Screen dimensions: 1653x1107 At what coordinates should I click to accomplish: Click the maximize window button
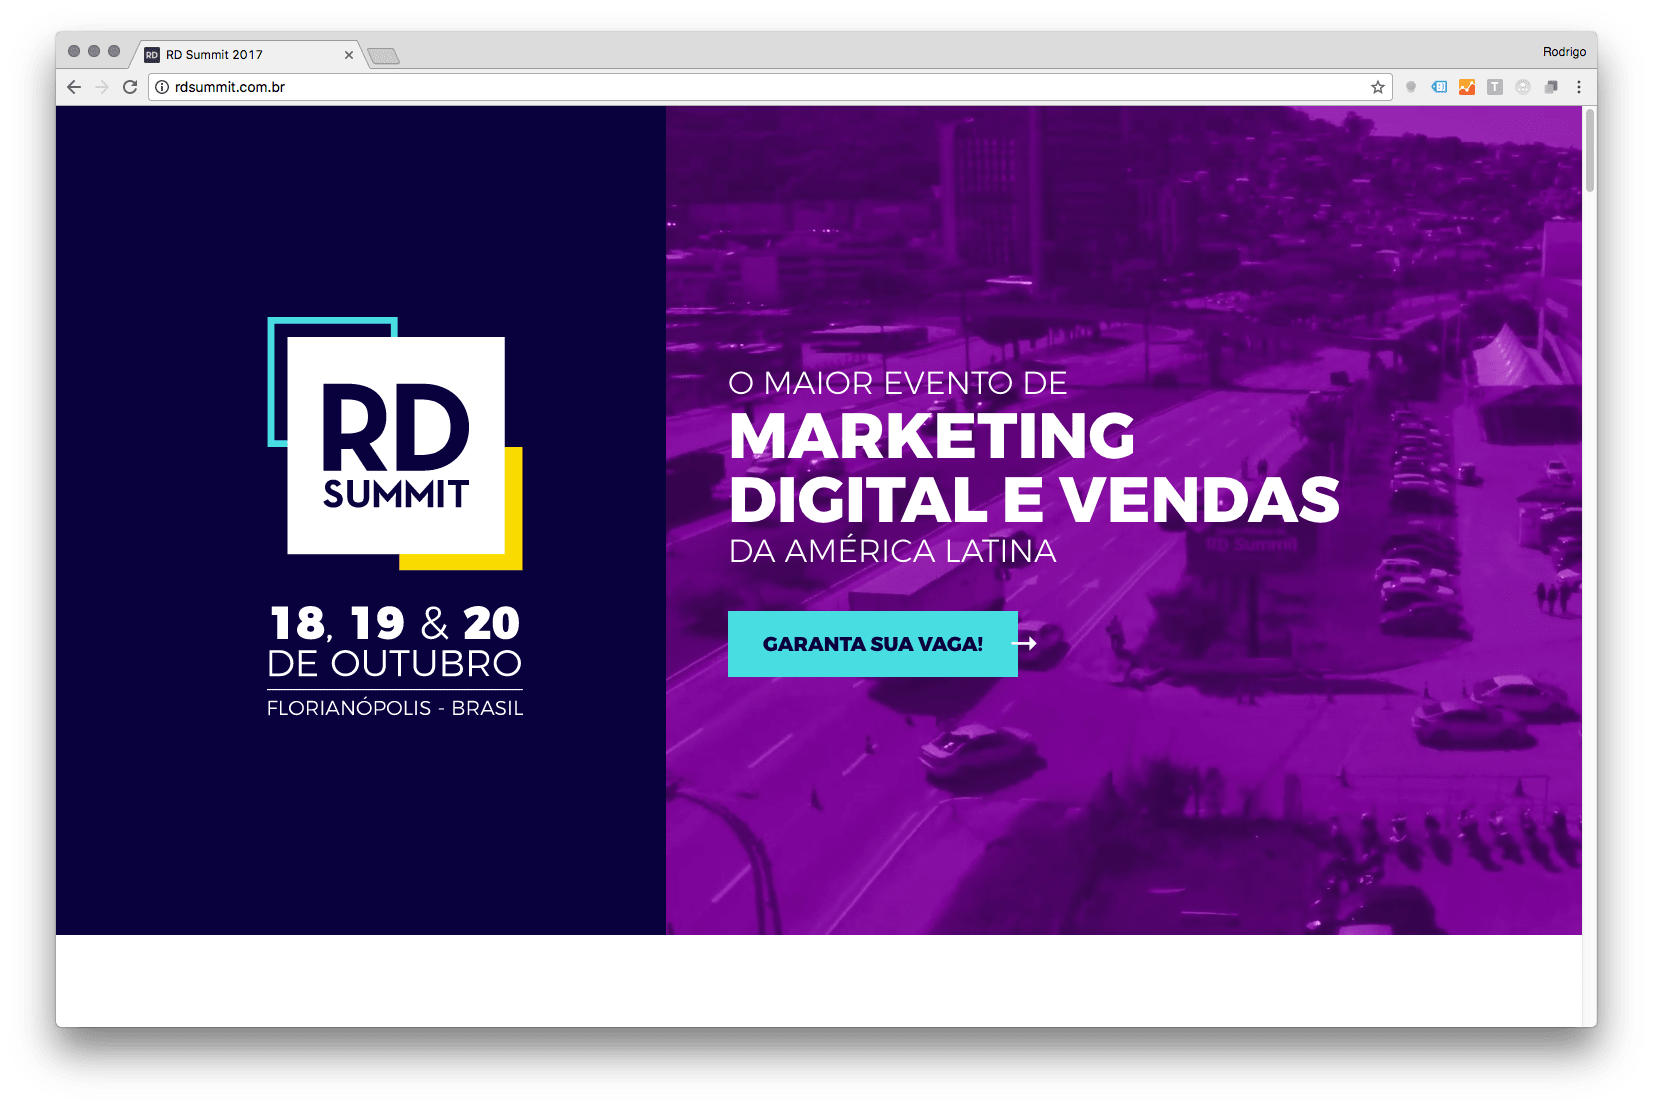pyautogui.click(x=114, y=51)
